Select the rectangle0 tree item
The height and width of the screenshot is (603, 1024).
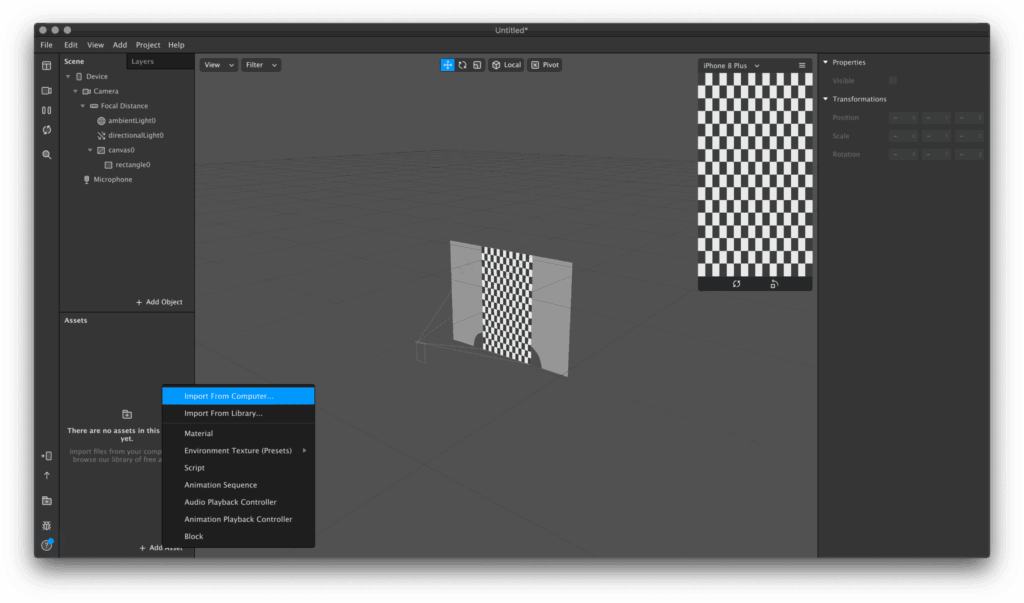[x=127, y=165]
